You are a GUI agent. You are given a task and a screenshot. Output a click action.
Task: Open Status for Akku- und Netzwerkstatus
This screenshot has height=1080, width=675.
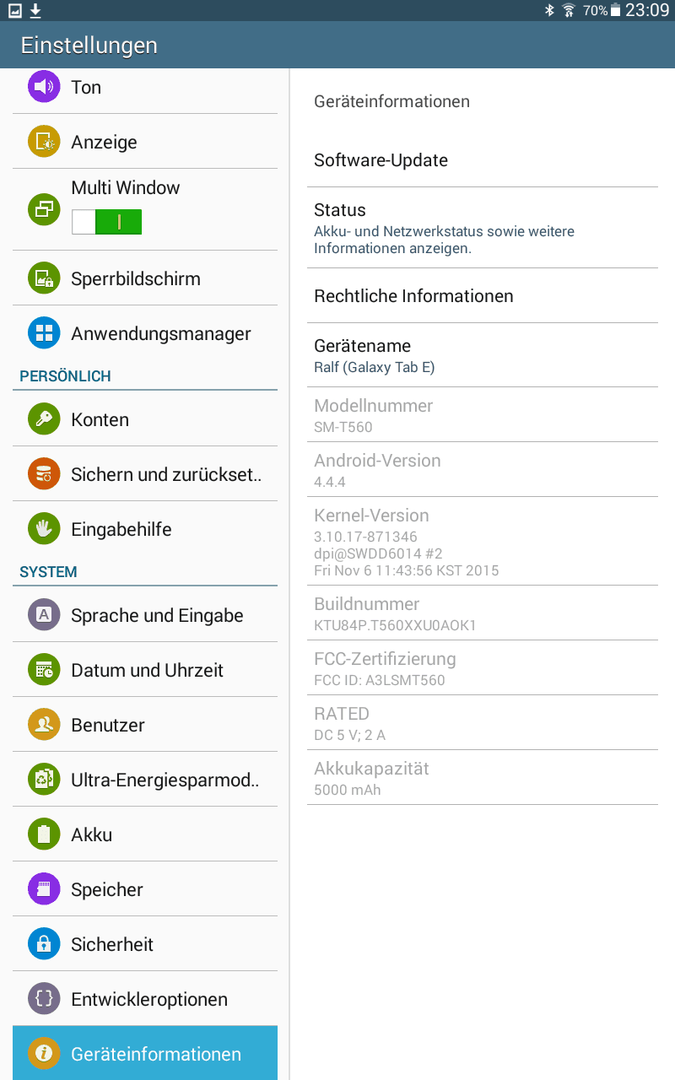pos(482,228)
